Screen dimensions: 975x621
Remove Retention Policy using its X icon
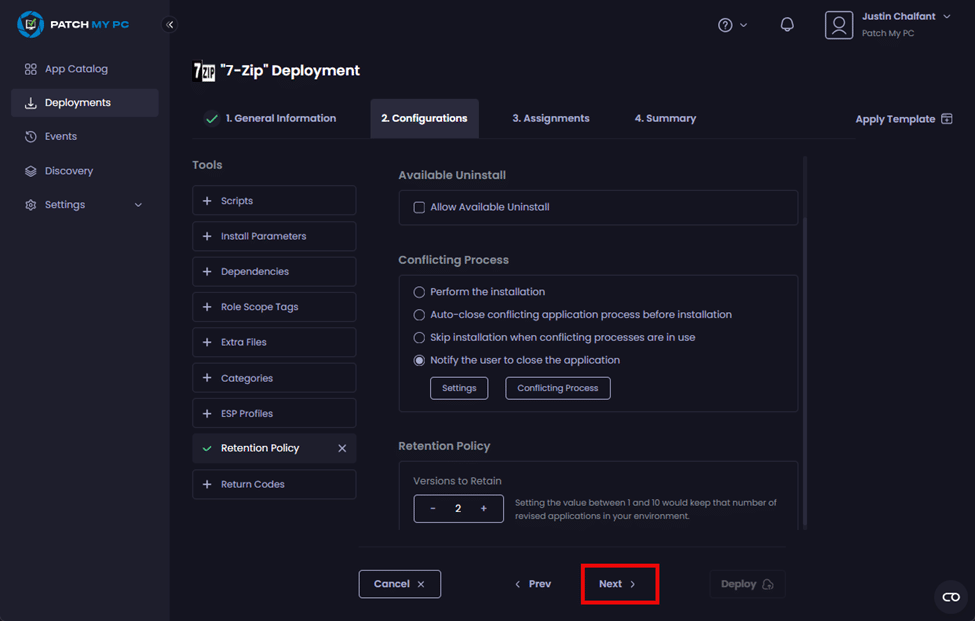[342, 449]
